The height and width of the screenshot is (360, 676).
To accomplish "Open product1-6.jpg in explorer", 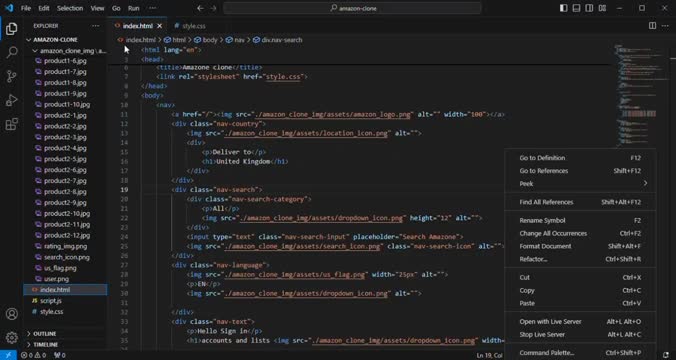I will tap(65, 61).
